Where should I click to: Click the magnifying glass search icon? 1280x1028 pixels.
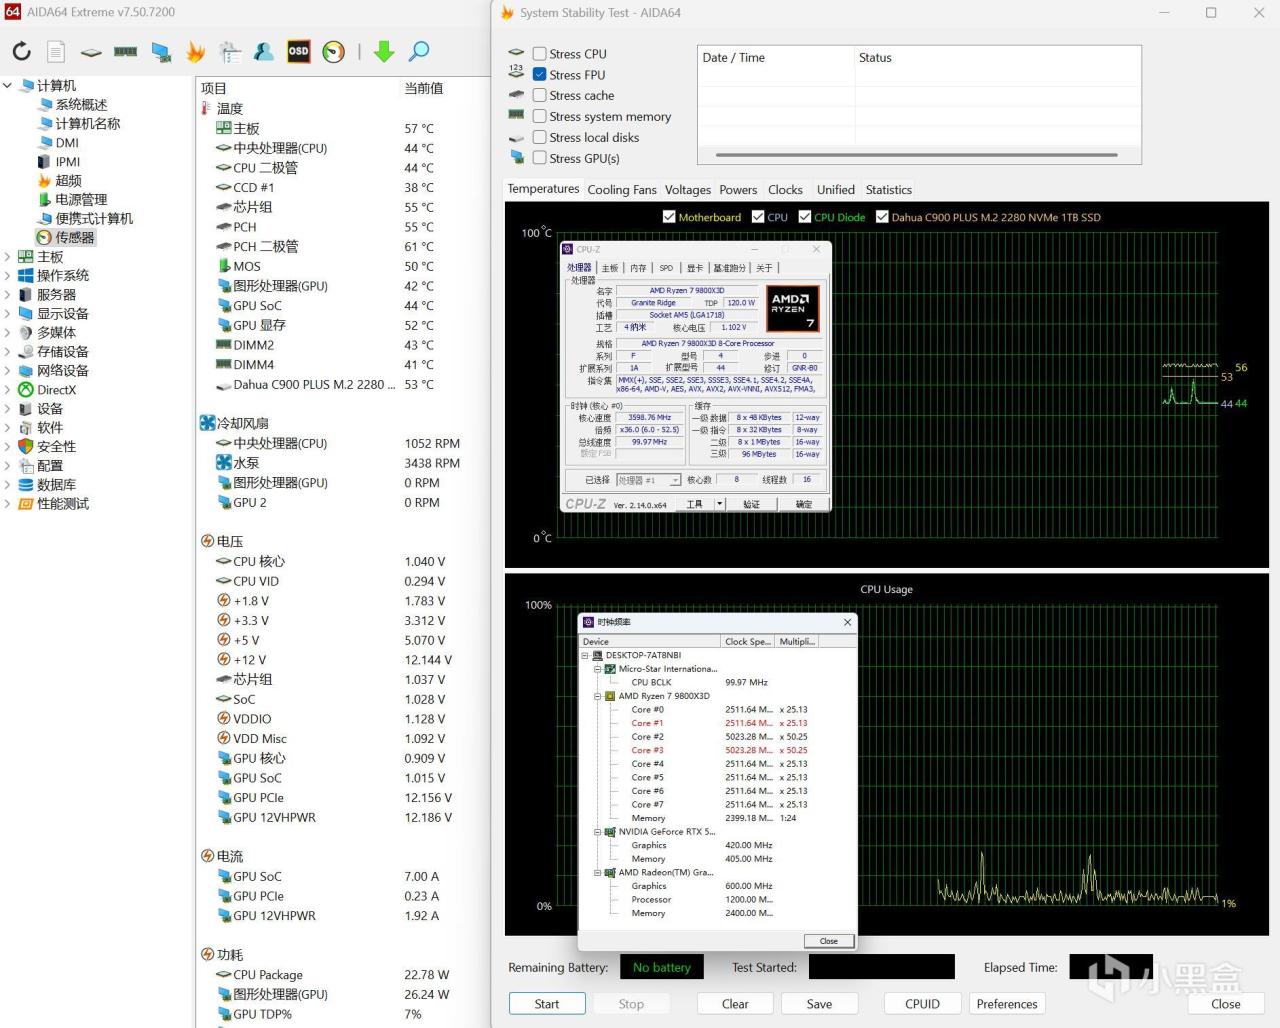419,52
